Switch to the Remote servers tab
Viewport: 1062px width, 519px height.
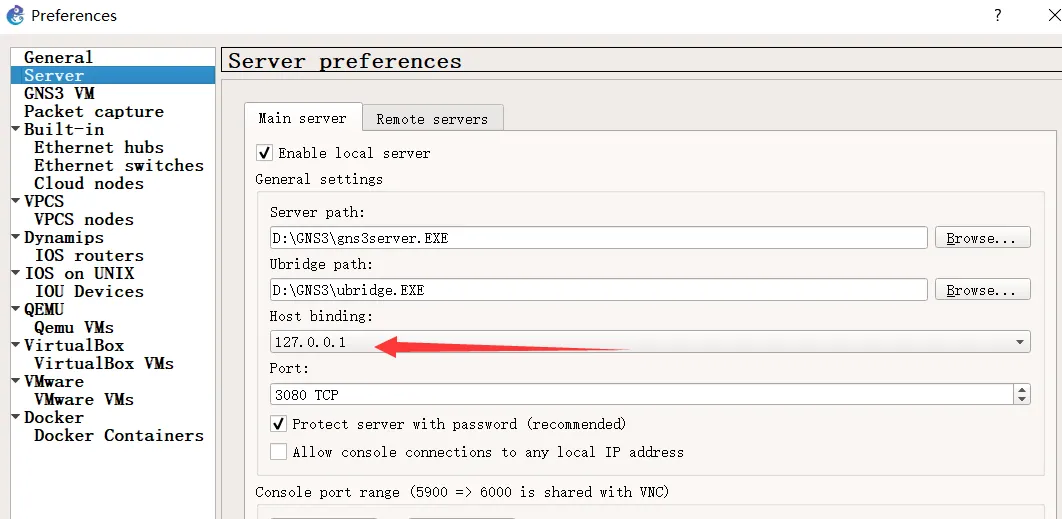click(432, 119)
